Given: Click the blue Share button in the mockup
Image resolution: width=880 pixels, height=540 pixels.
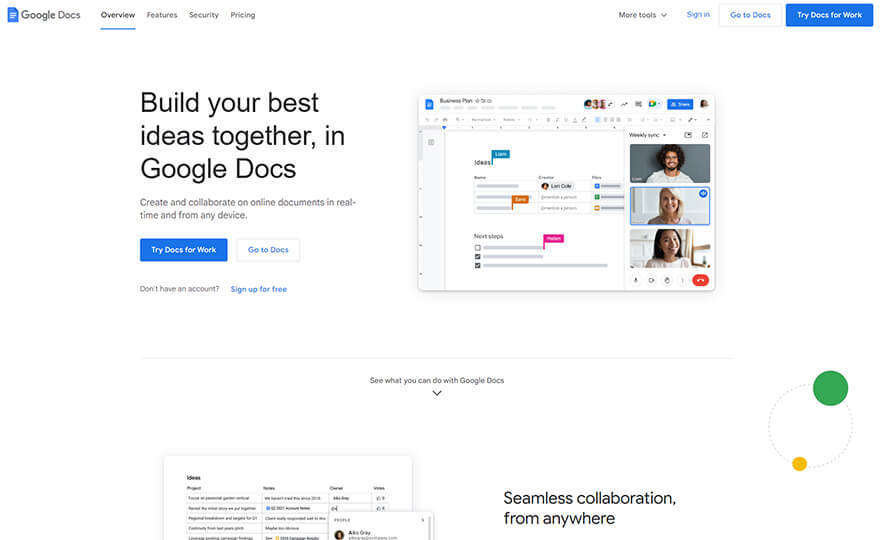Looking at the screenshot, I should click(680, 104).
